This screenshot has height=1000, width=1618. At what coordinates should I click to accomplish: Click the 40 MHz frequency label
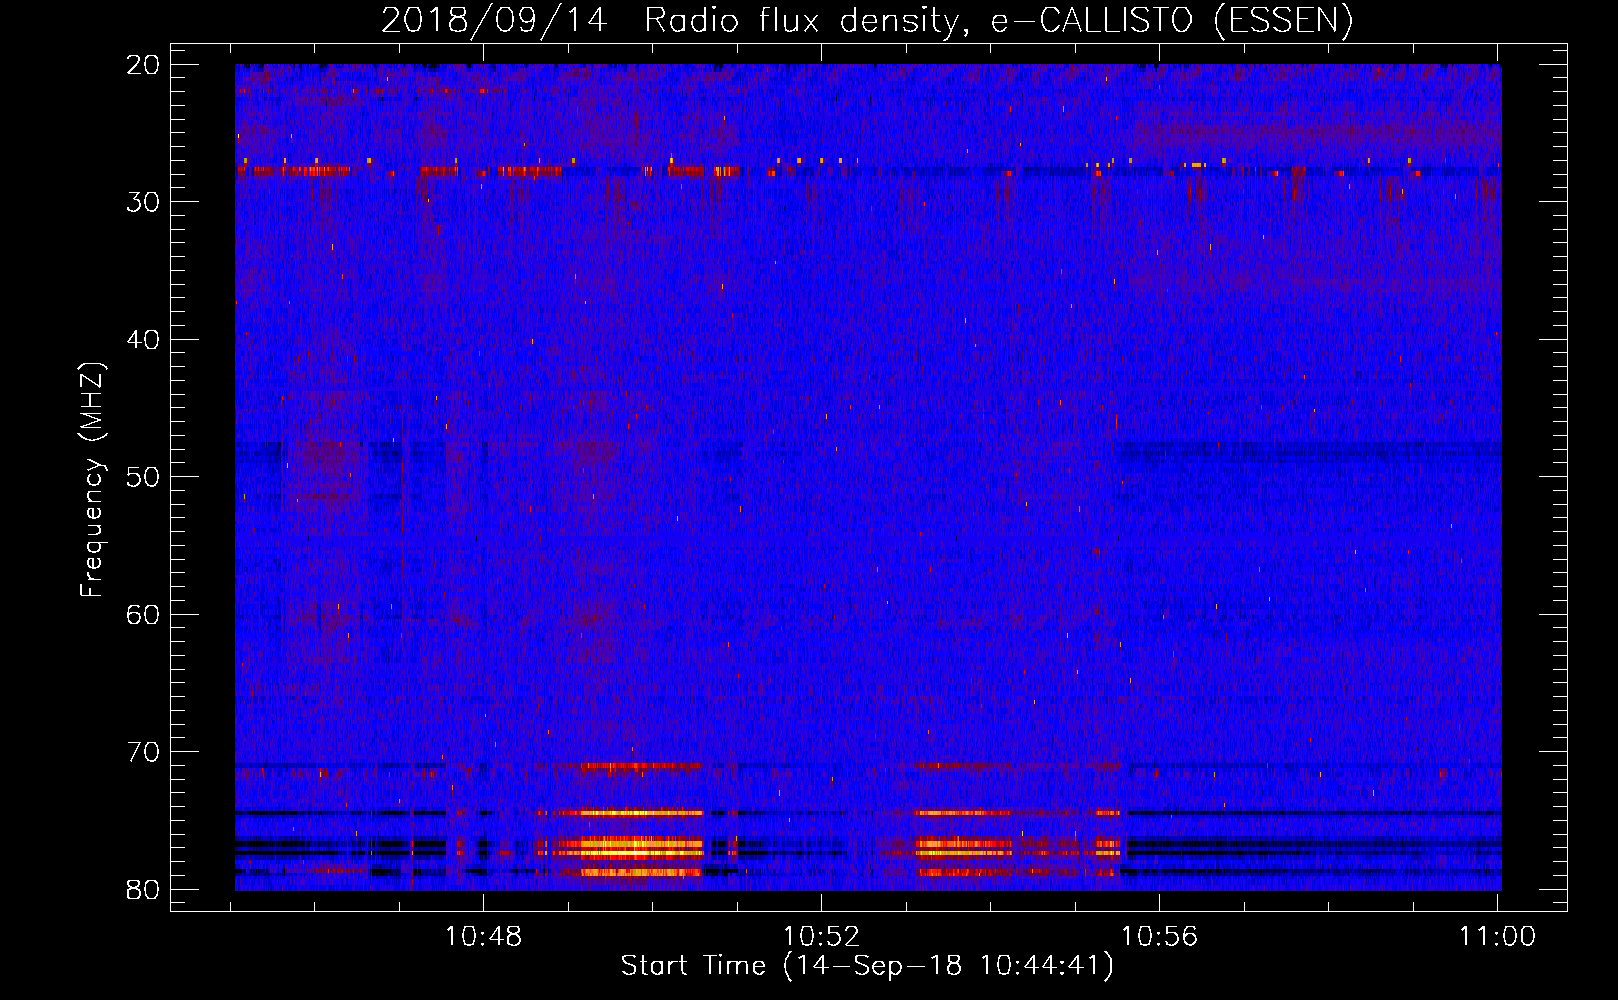[143, 340]
